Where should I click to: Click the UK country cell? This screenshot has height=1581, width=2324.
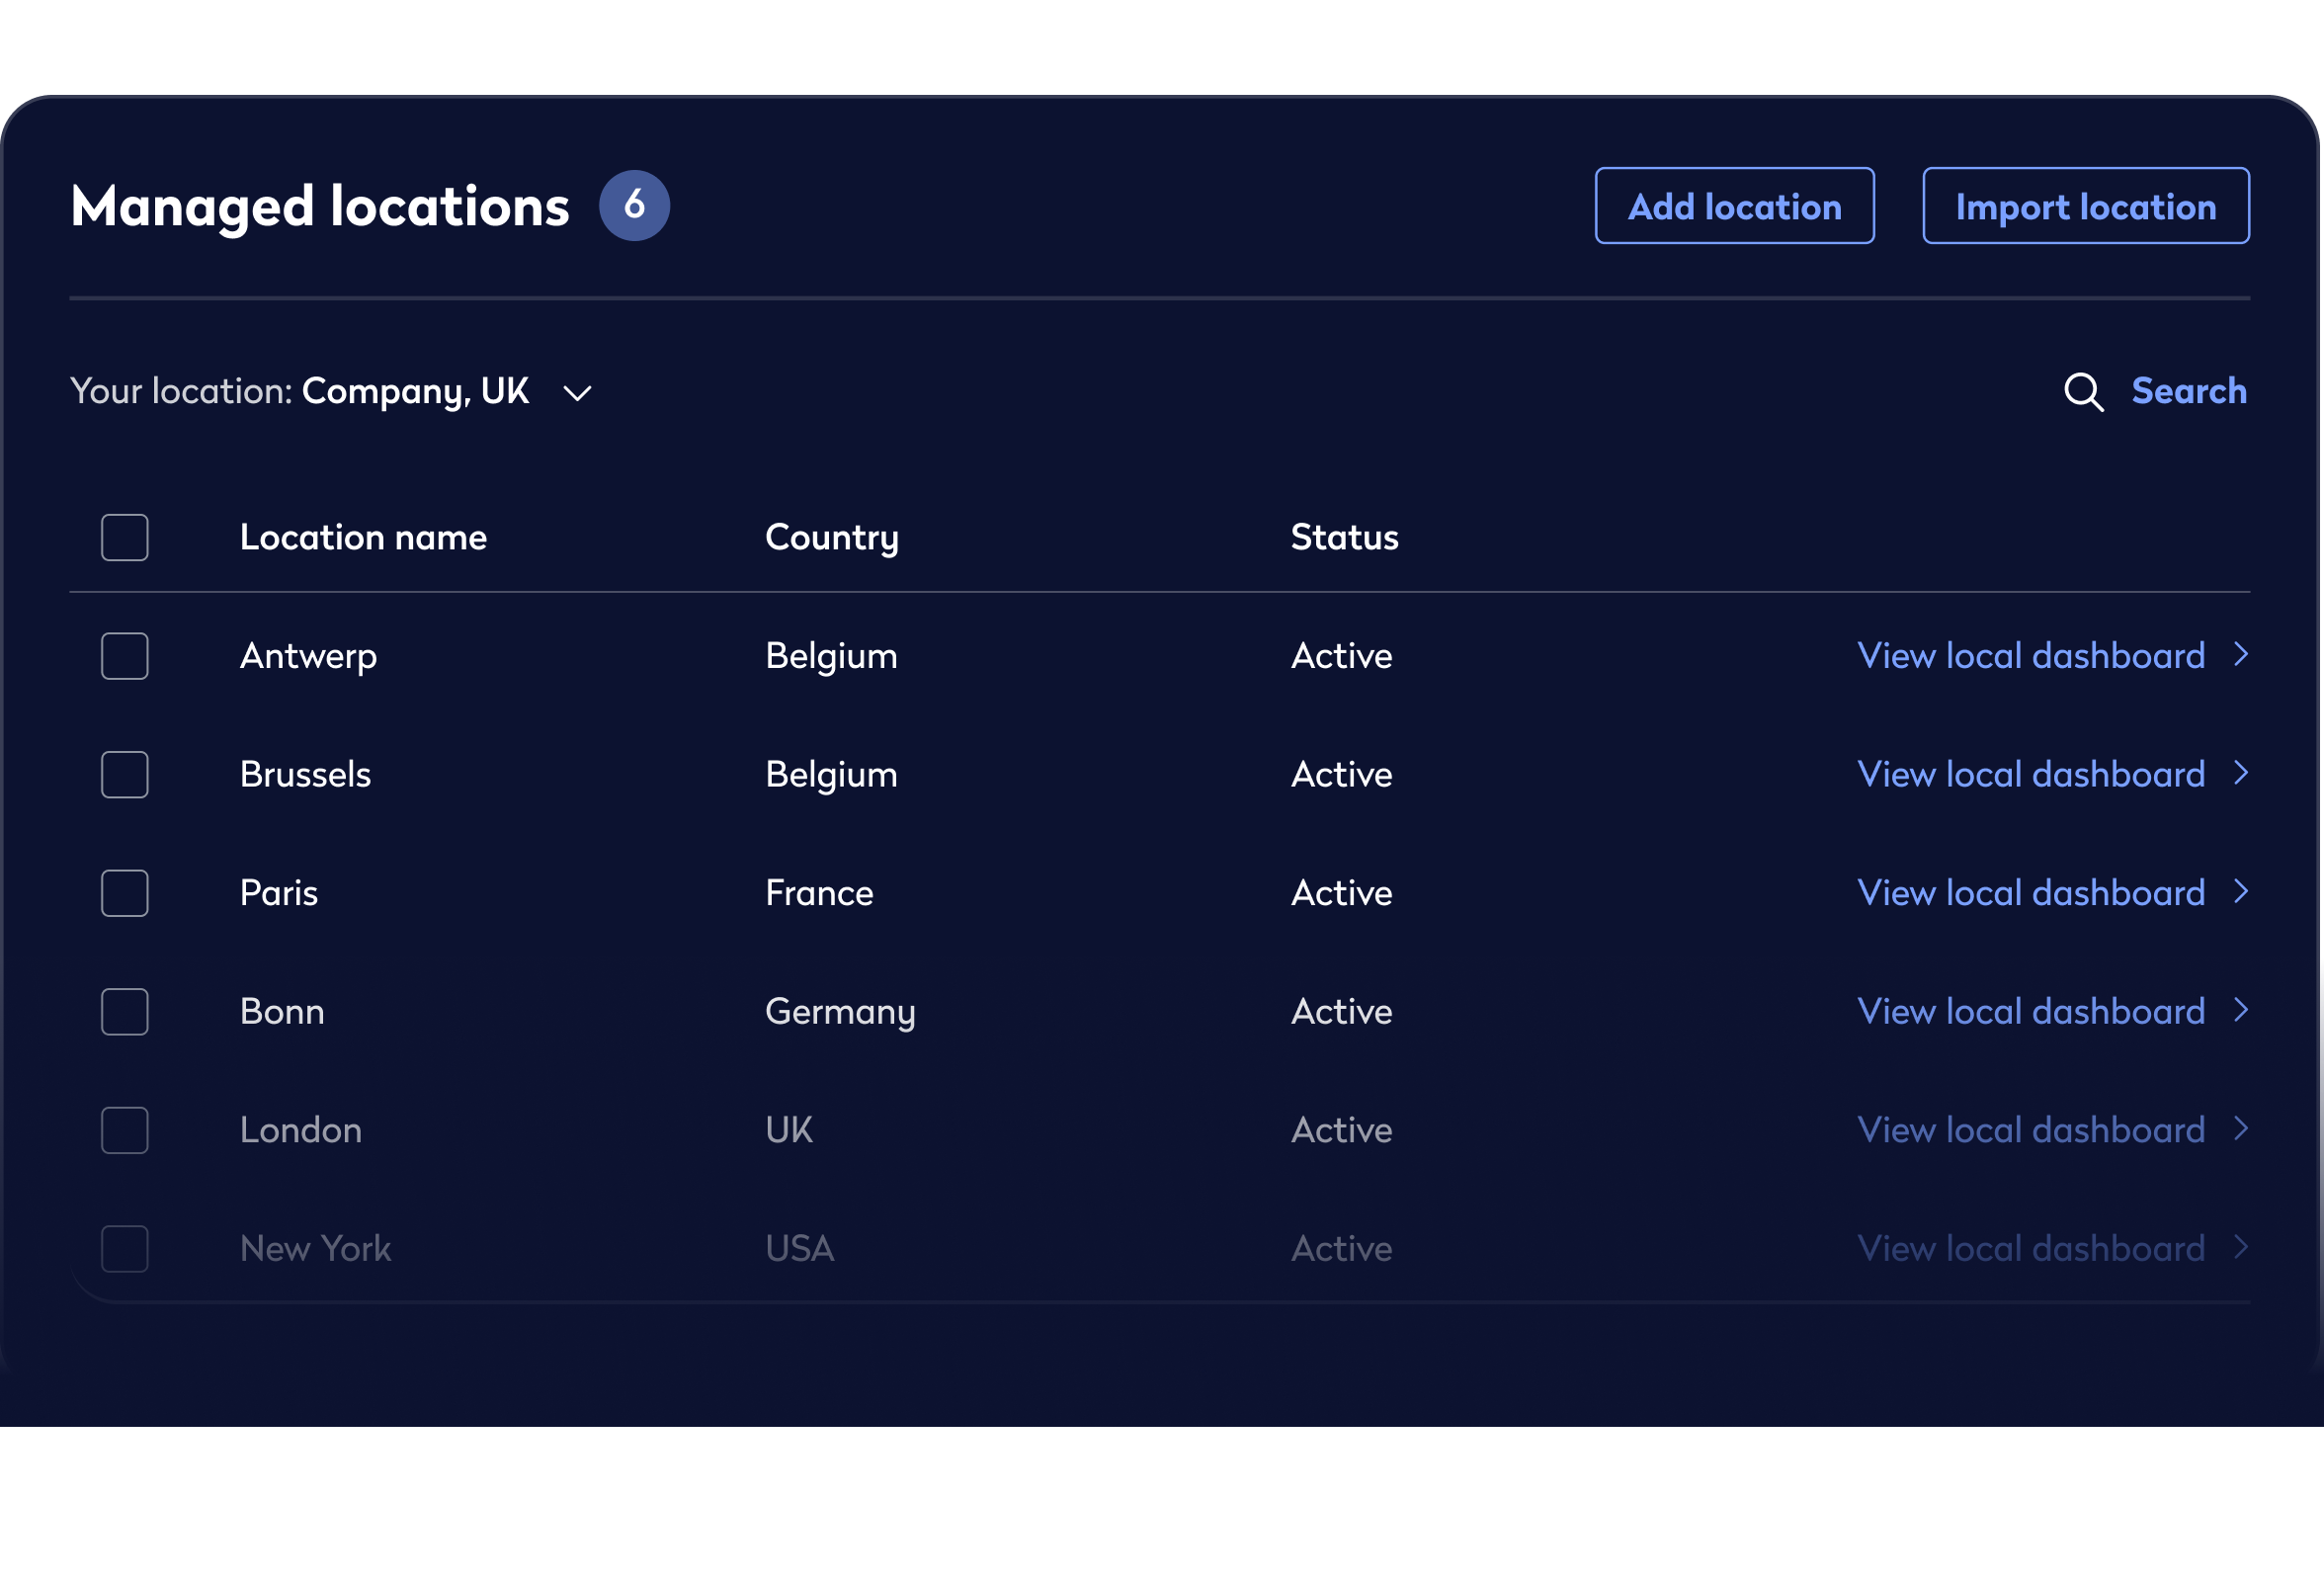(x=790, y=1131)
